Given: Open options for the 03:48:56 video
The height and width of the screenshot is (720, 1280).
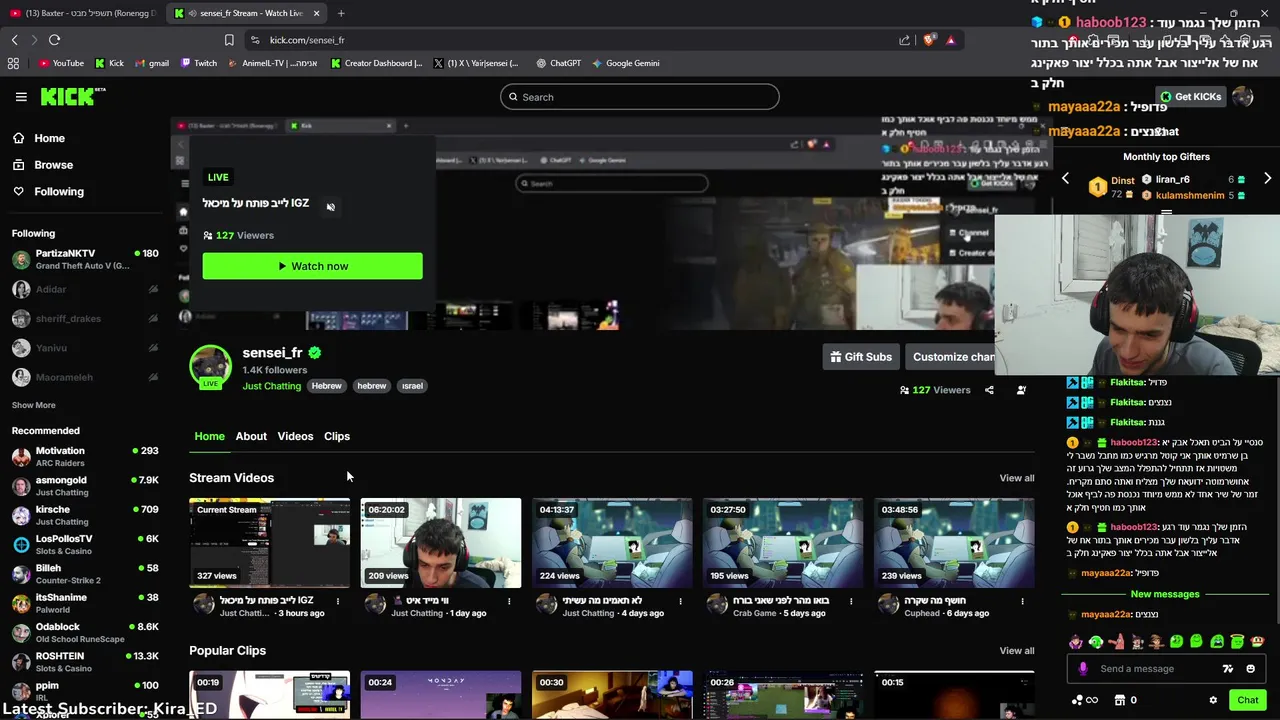Looking at the screenshot, I should pyautogui.click(x=1022, y=601).
